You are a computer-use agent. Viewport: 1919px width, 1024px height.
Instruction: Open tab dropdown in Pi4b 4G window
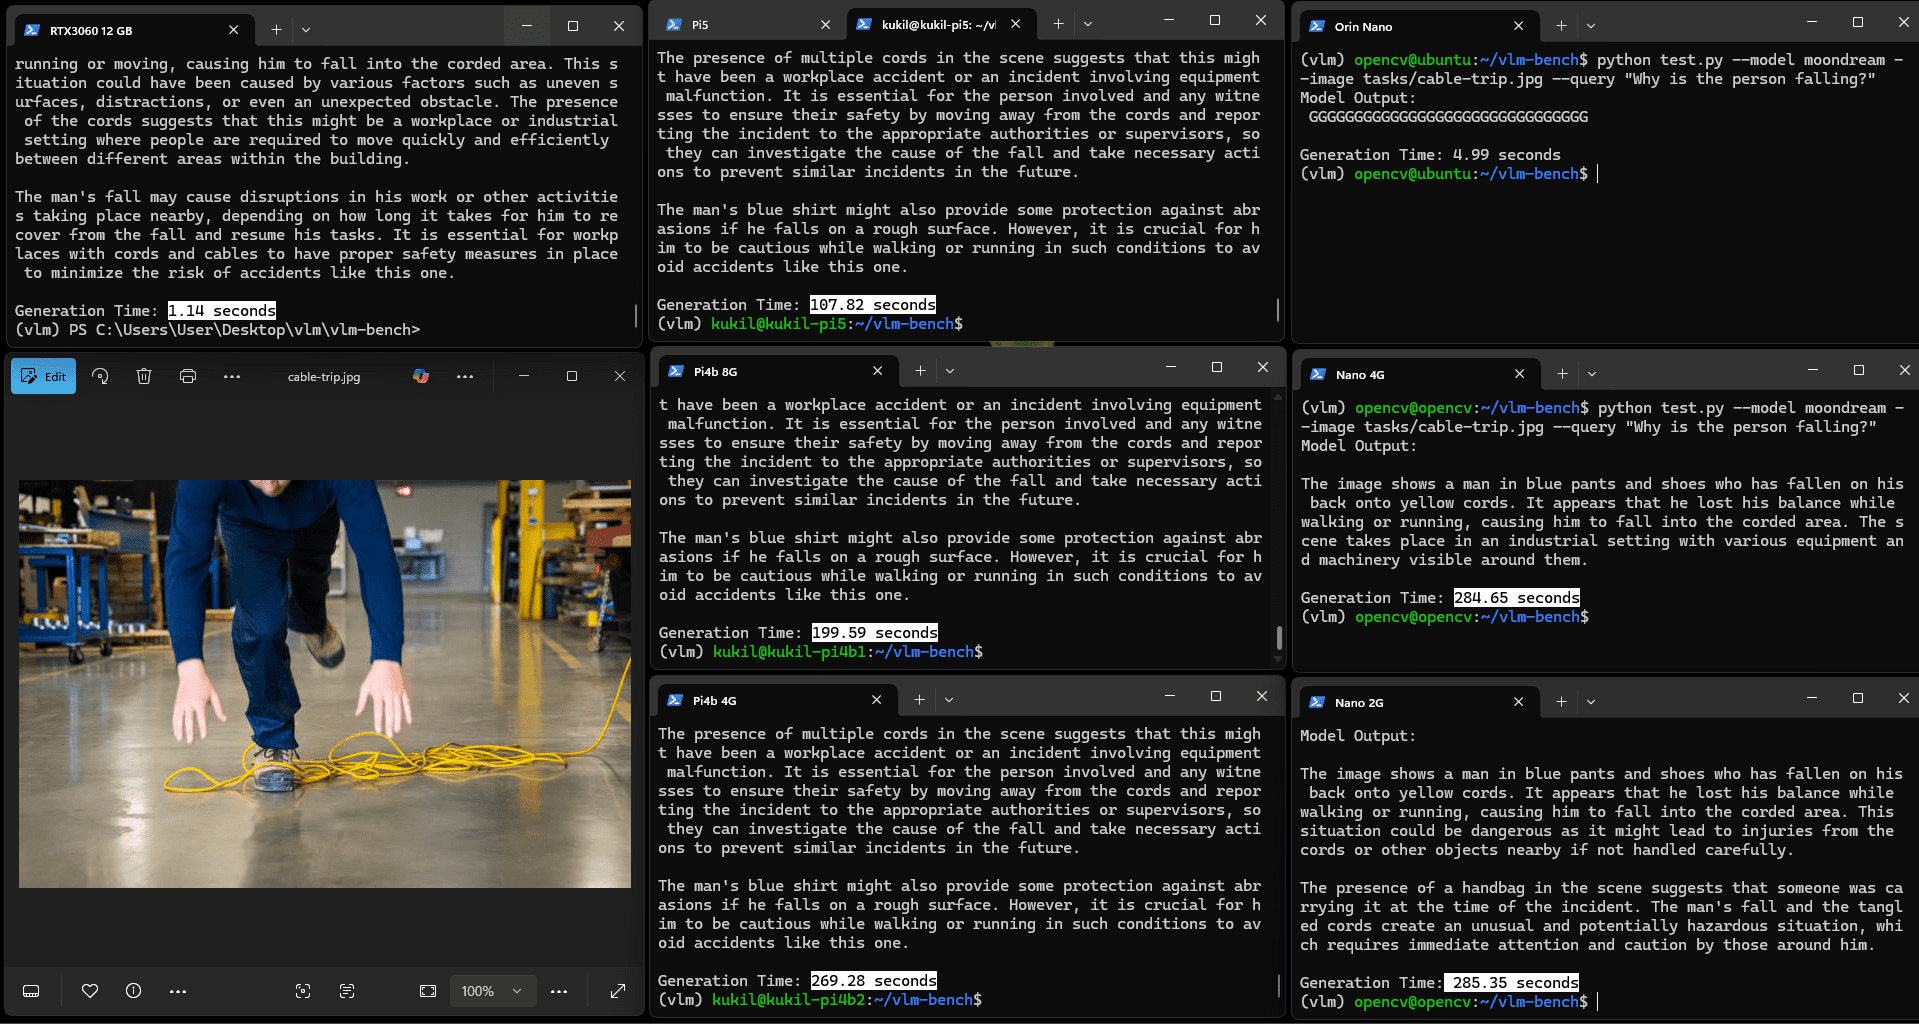click(949, 700)
